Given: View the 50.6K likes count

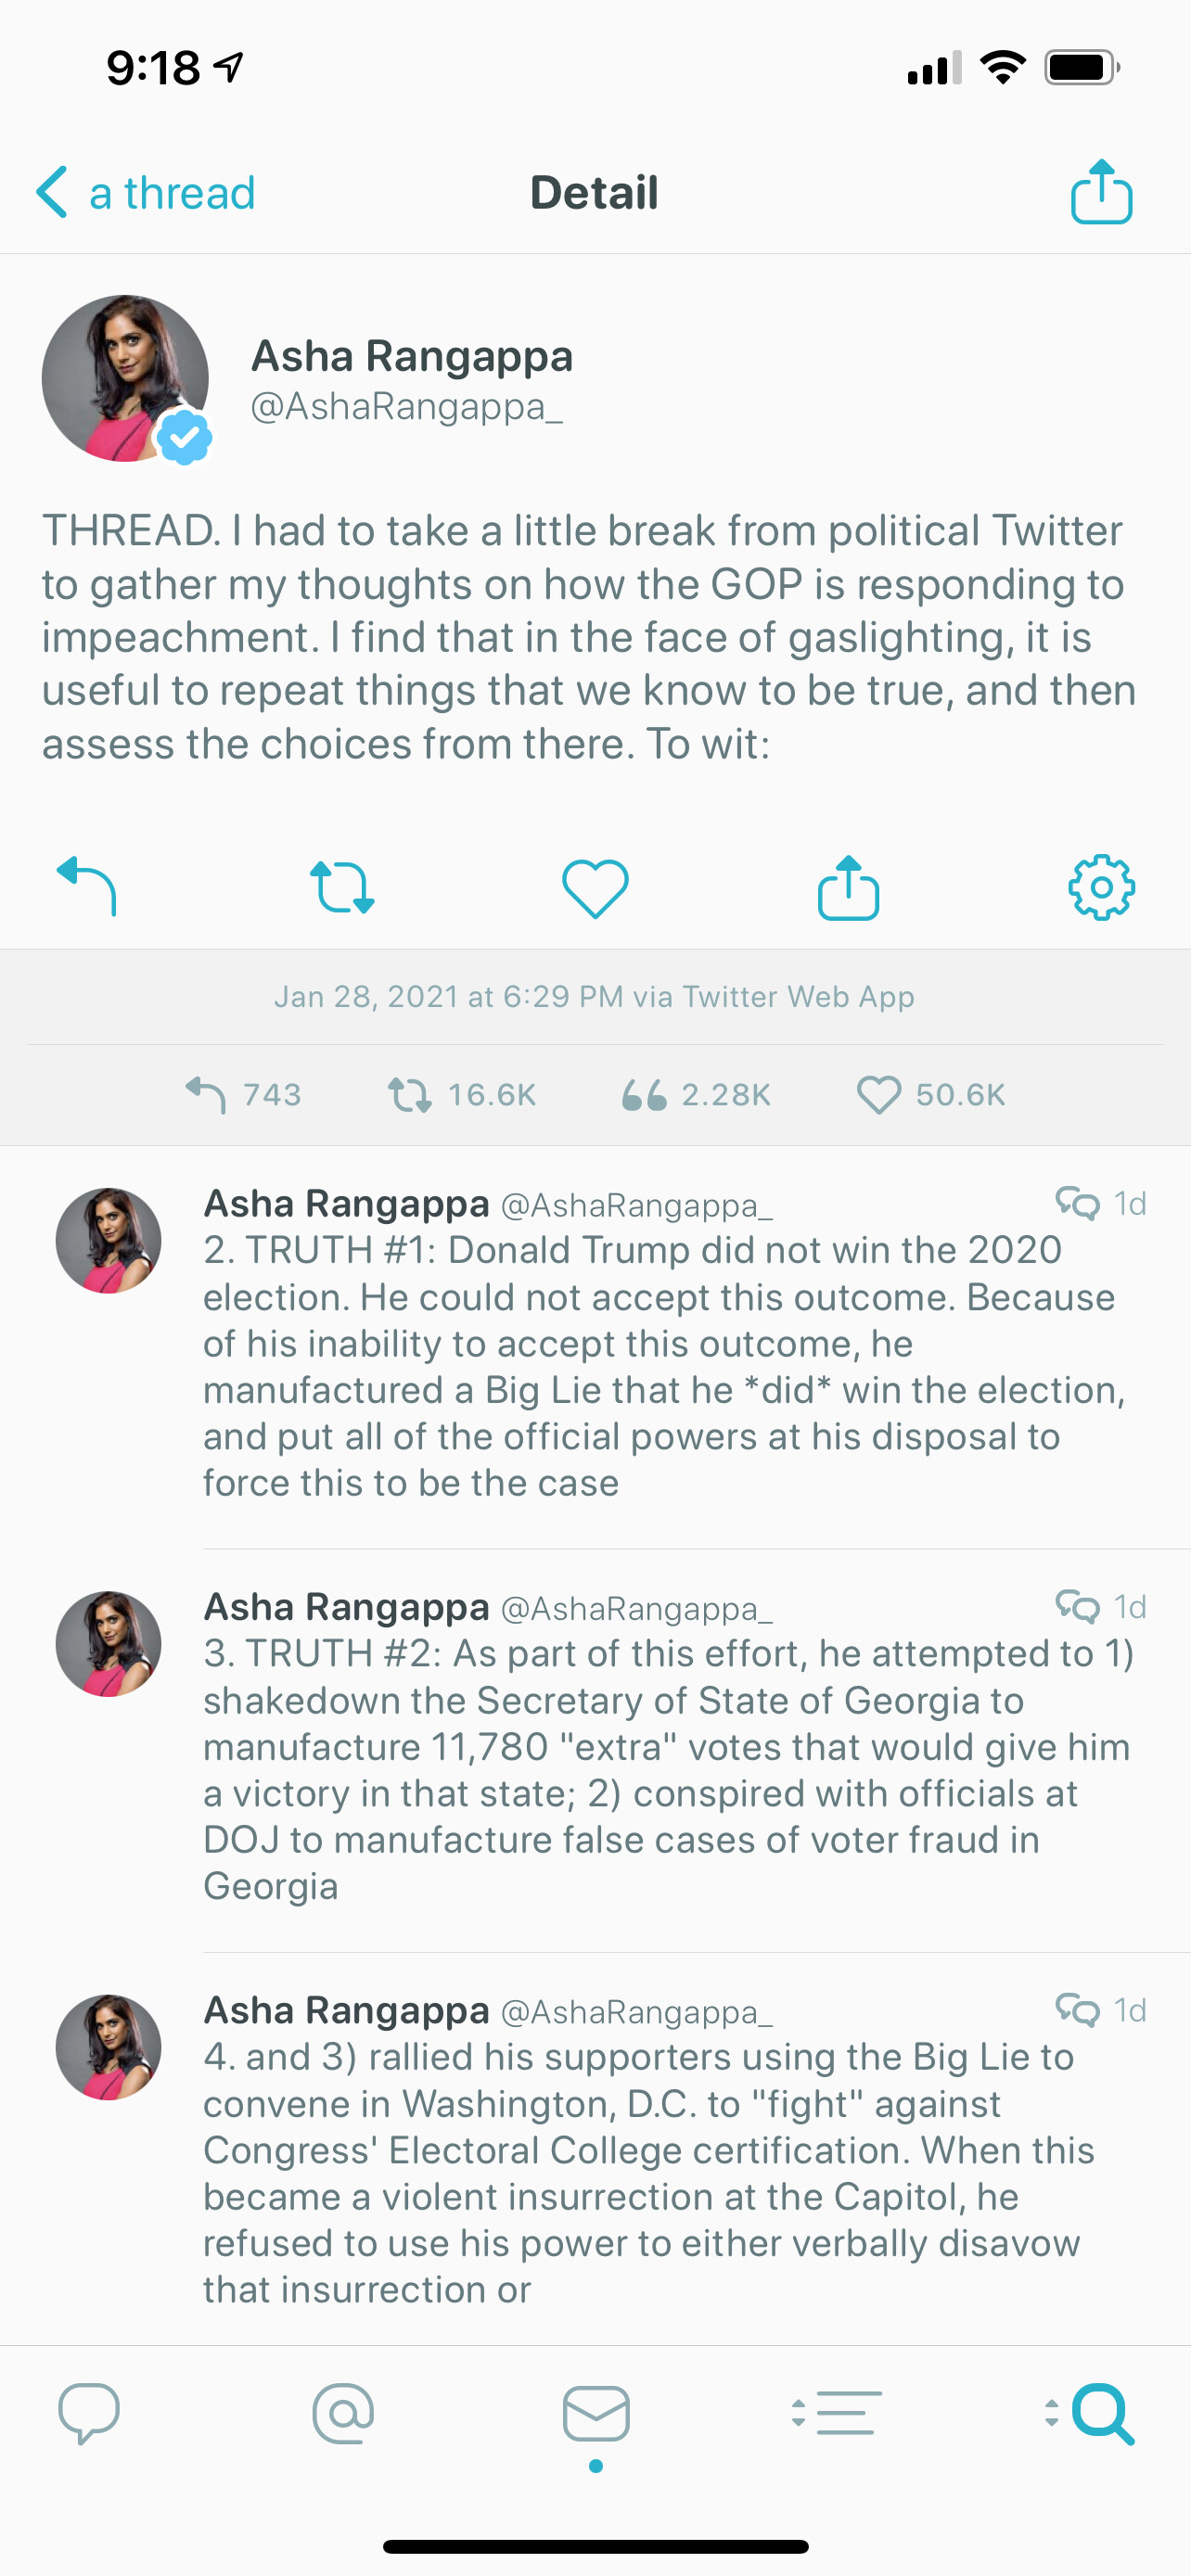Looking at the screenshot, I should [931, 1095].
